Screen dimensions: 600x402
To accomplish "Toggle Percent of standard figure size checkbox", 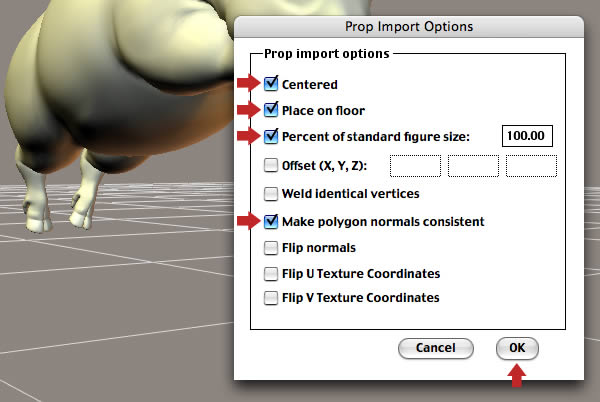I will click(271, 136).
